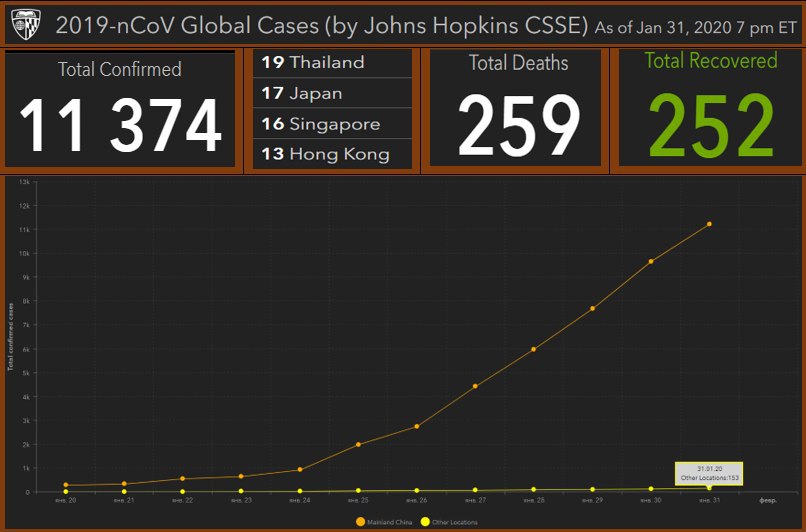Click the Other Locations data point for Jan 24
The width and height of the screenshot is (806, 532).
pos(300,491)
